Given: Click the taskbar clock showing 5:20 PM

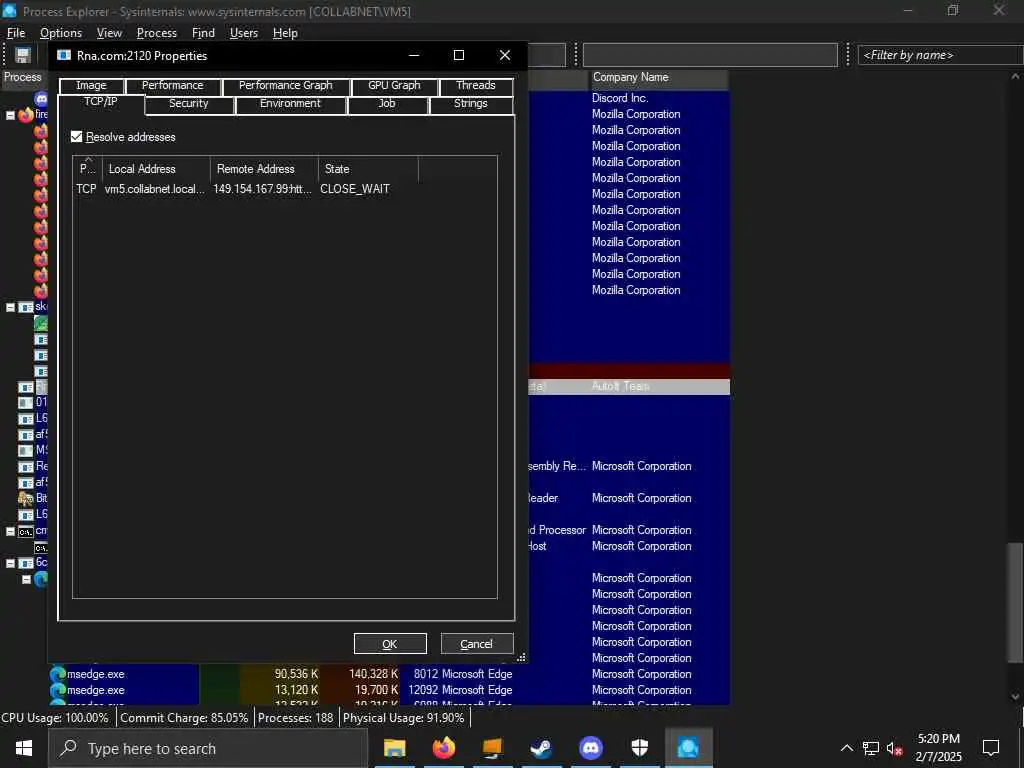Looking at the screenshot, I should 938,748.
